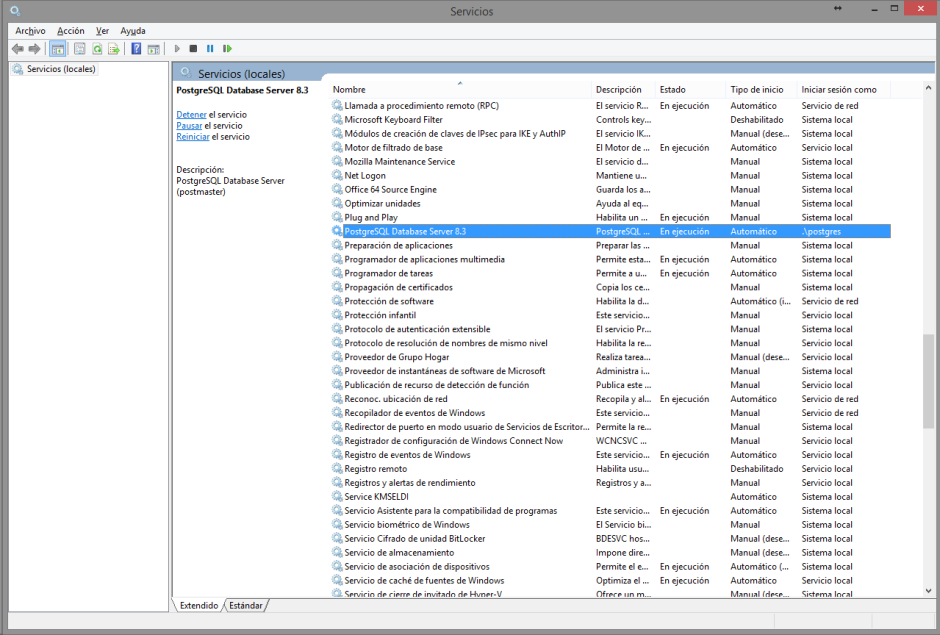Sort by the Tipo de inicio column header

pos(757,90)
